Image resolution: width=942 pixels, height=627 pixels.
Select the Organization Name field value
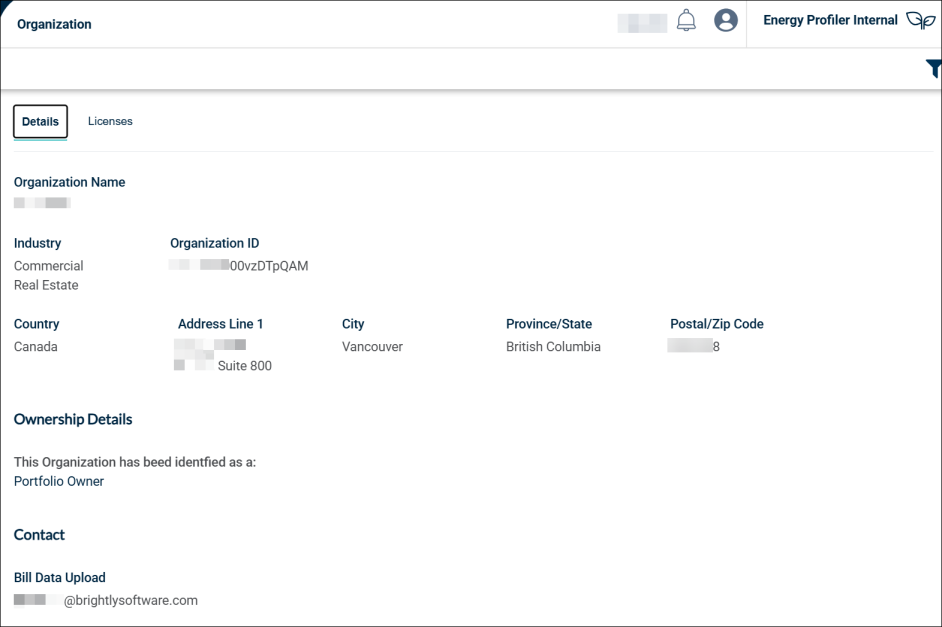pyautogui.click(x=42, y=202)
